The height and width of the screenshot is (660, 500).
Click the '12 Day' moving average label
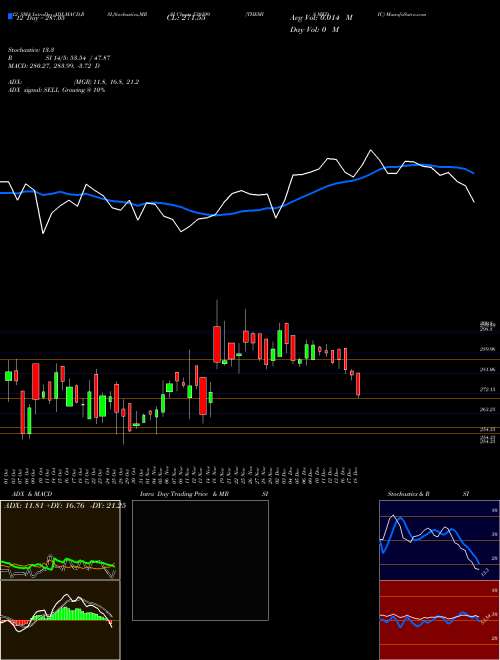click(x=39, y=18)
